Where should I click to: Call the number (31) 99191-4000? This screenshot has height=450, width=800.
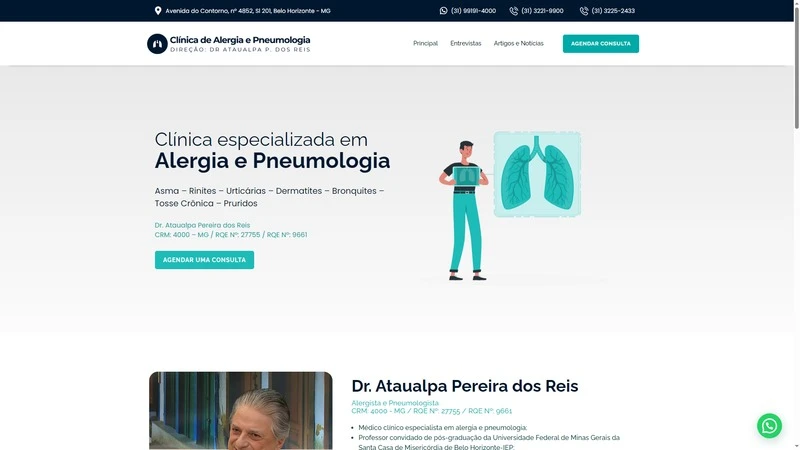[x=473, y=11]
